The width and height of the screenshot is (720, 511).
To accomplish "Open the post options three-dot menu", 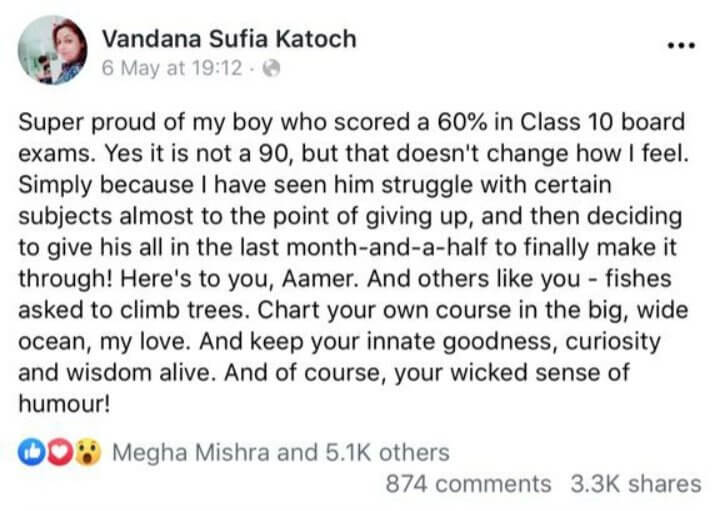I will coord(679,46).
